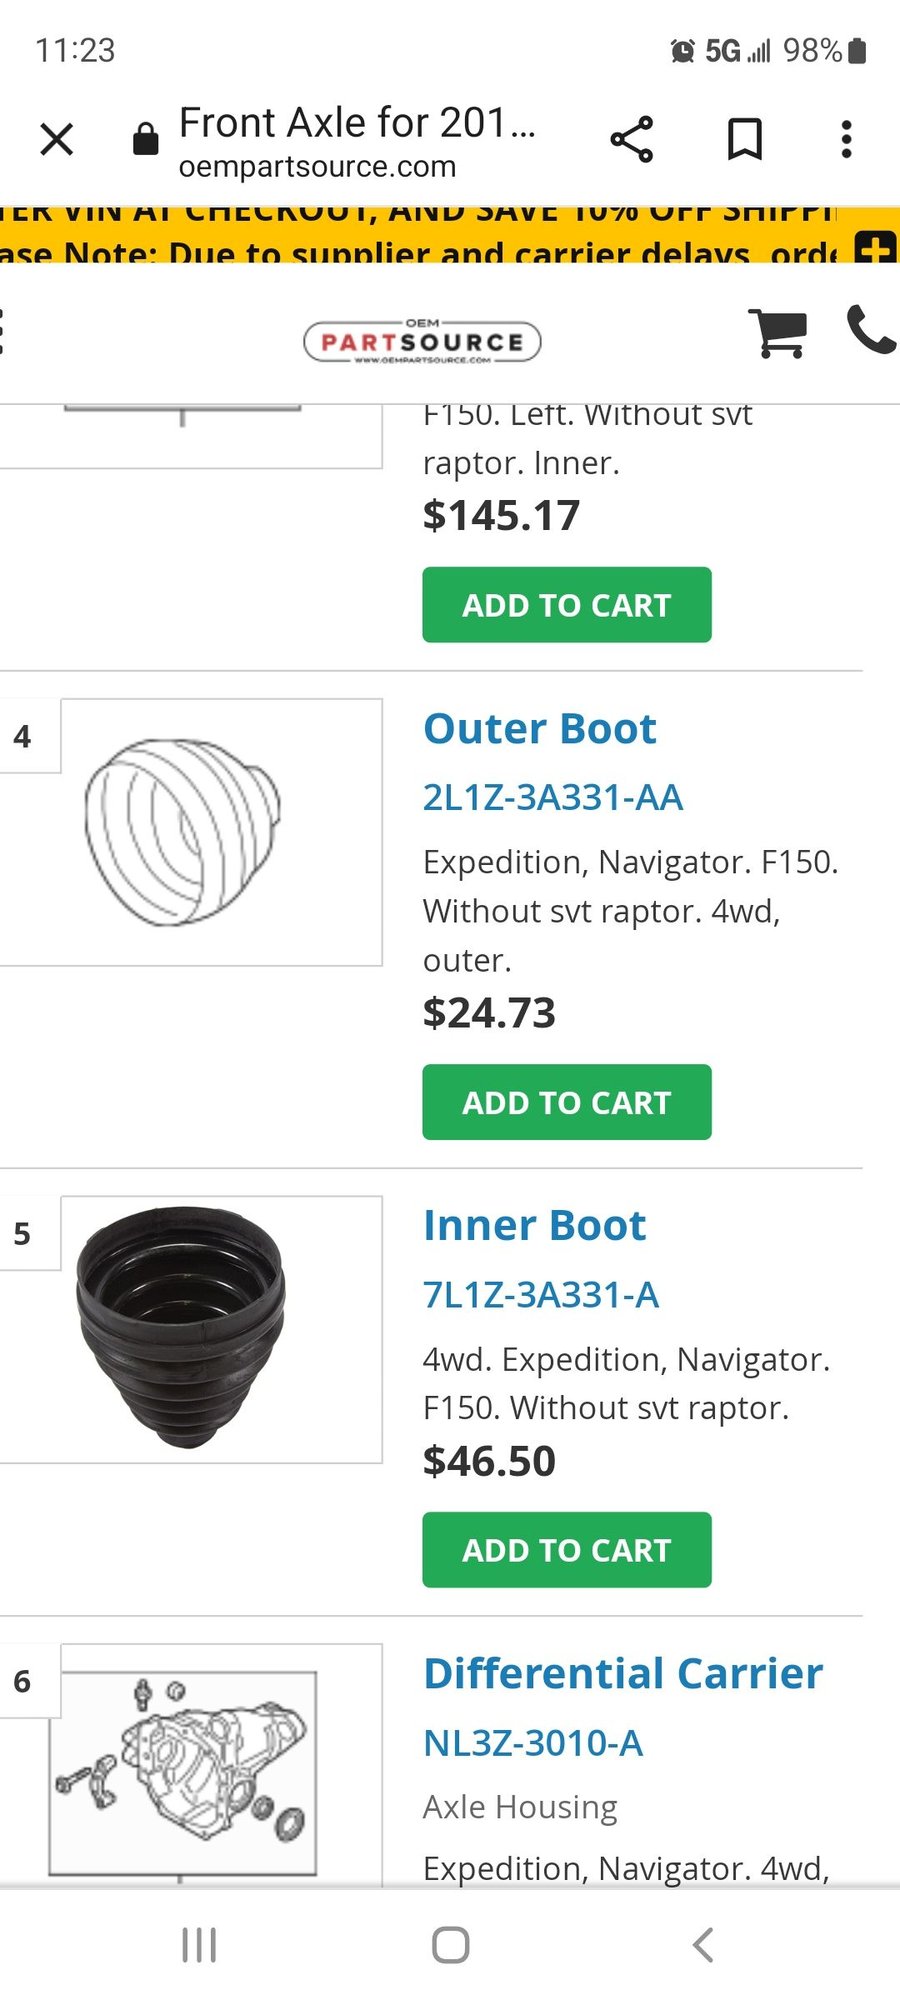This screenshot has width=900, height=2000.
Task: Bookmark this page using bookmark icon
Action: 744,139
